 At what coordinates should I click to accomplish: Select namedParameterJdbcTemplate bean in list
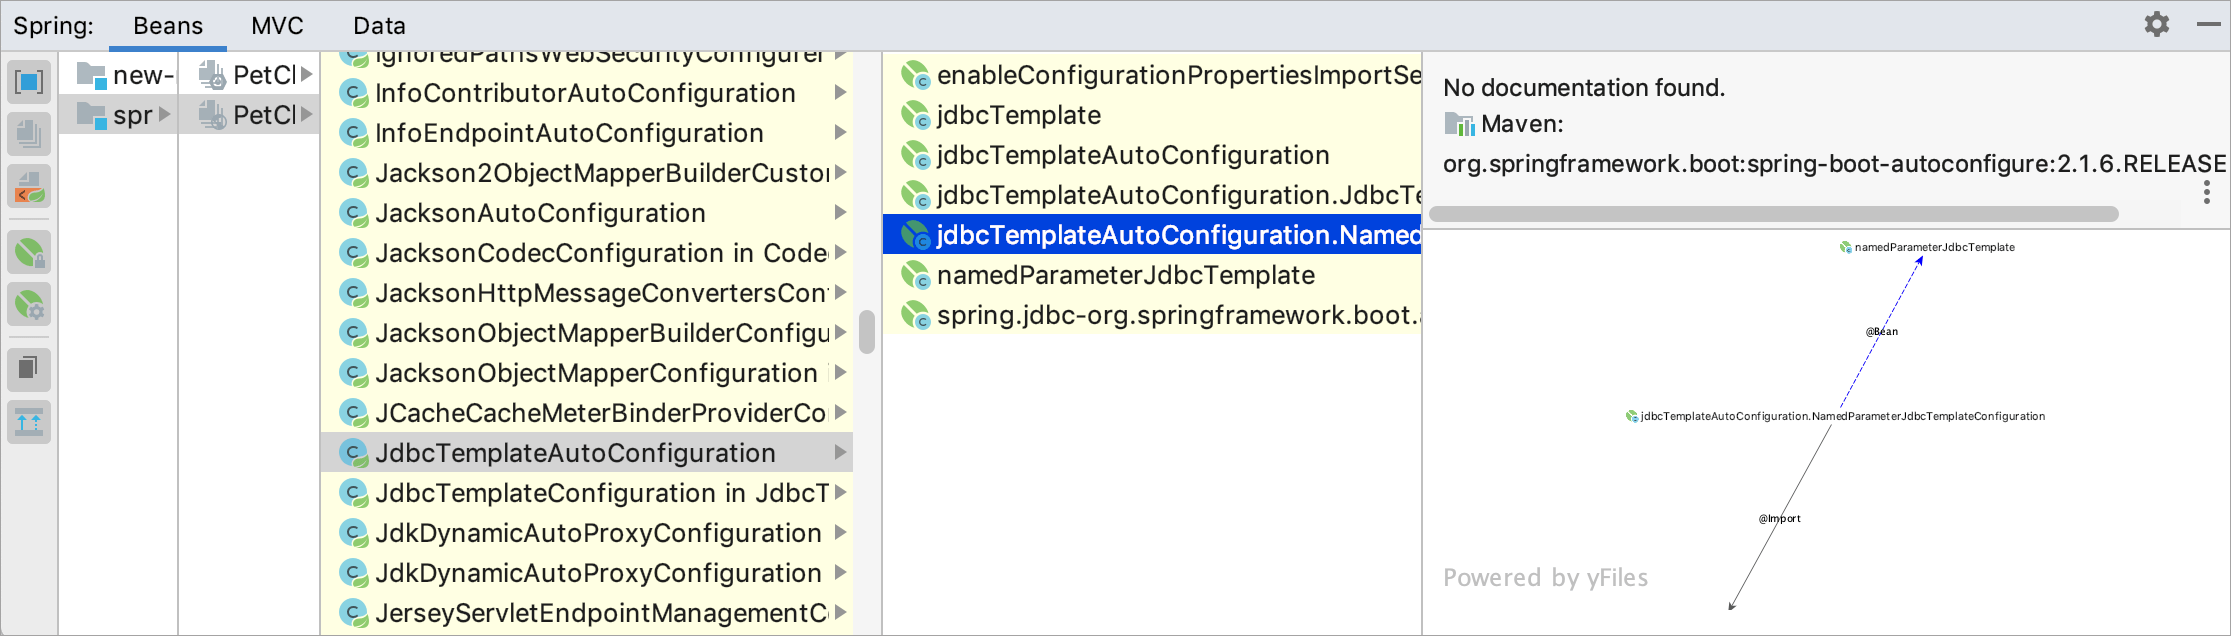1152,275
